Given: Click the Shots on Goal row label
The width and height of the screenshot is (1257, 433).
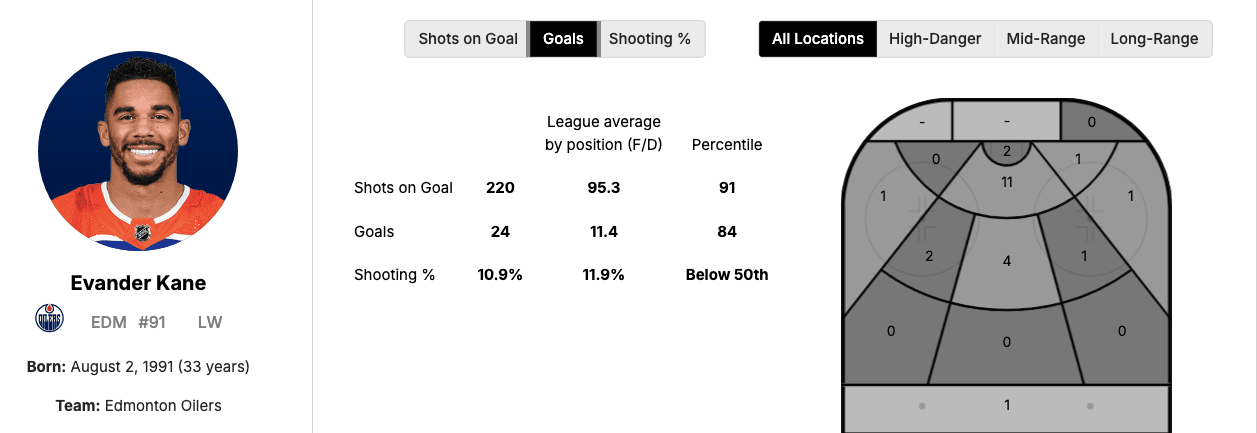Looking at the screenshot, I should tap(403, 188).
